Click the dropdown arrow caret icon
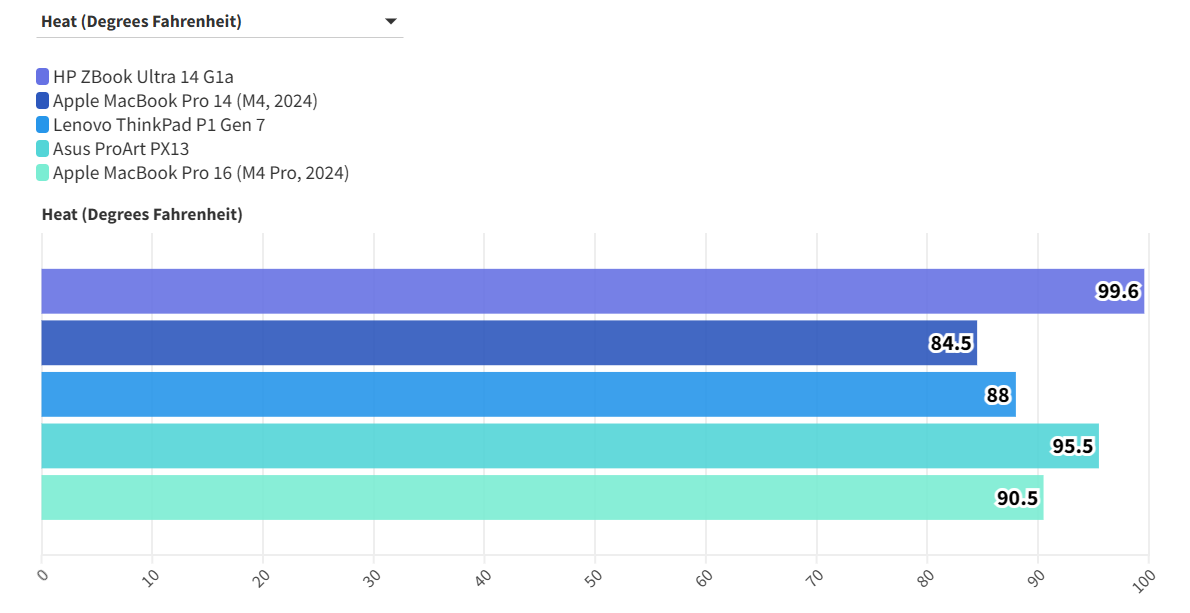Image resolution: width=1190 pixels, height=613 pixels. click(x=391, y=21)
